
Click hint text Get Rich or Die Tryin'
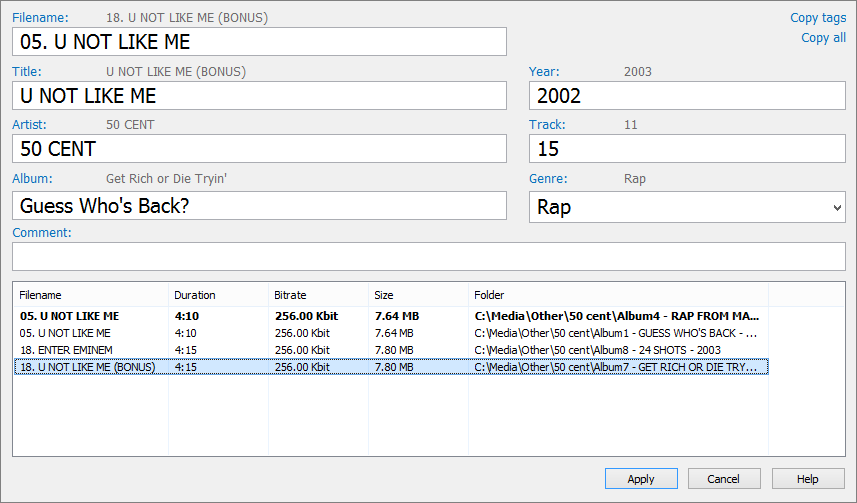pyautogui.click(x=166, y=179)
